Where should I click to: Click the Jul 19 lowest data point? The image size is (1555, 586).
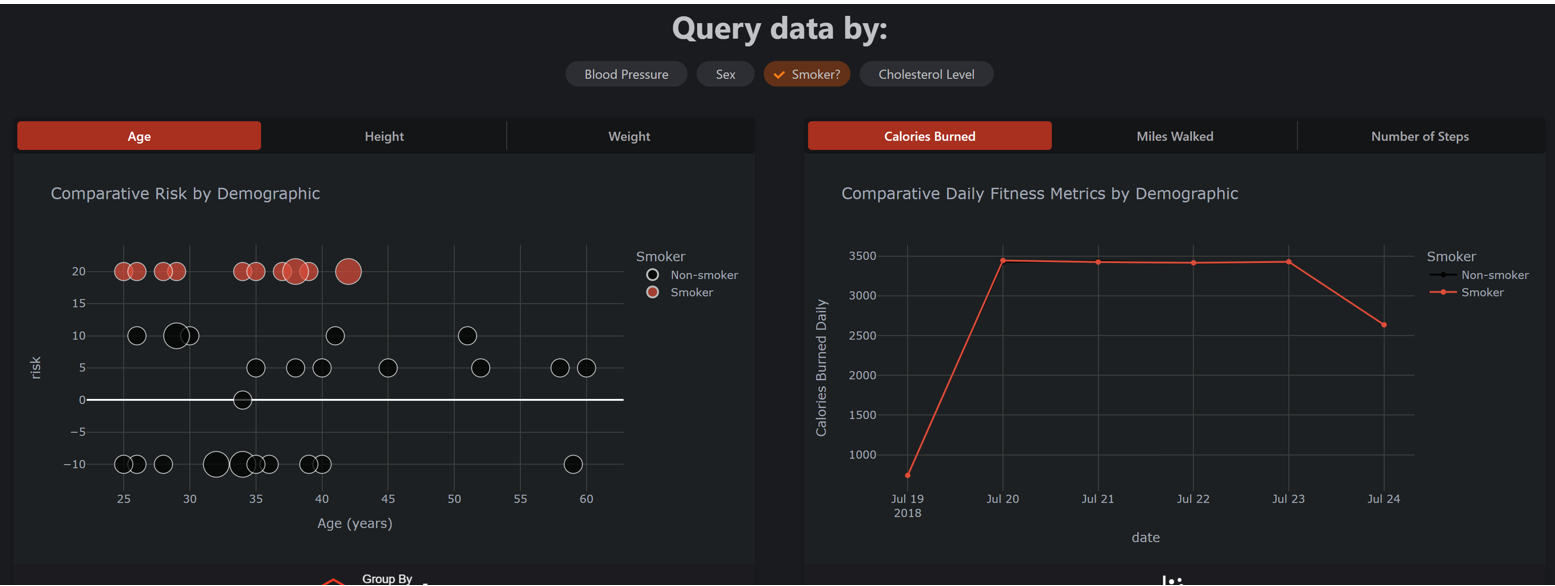coord(908,475)
